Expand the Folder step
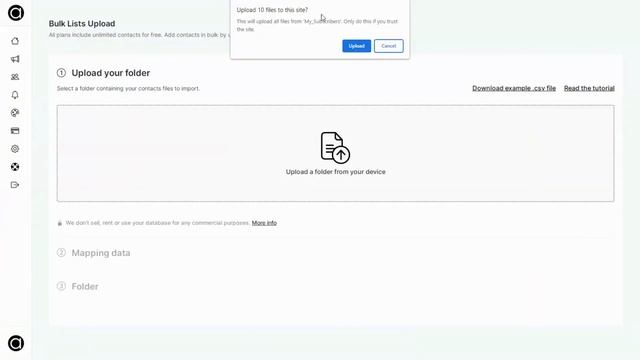Viewport: 640px width, 360px height. [85, 287]
